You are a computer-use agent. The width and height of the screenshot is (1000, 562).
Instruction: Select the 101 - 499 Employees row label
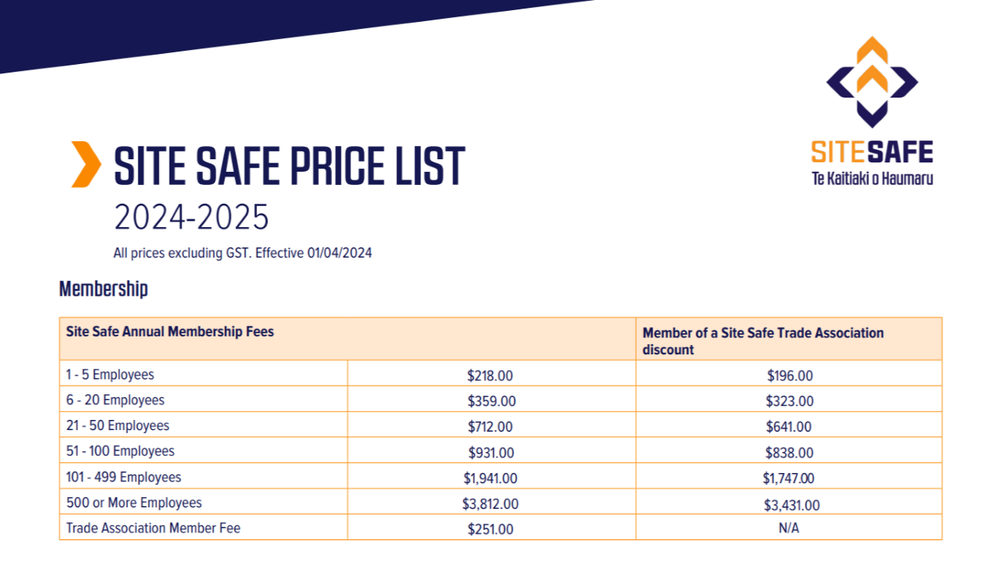pos(124,477)
